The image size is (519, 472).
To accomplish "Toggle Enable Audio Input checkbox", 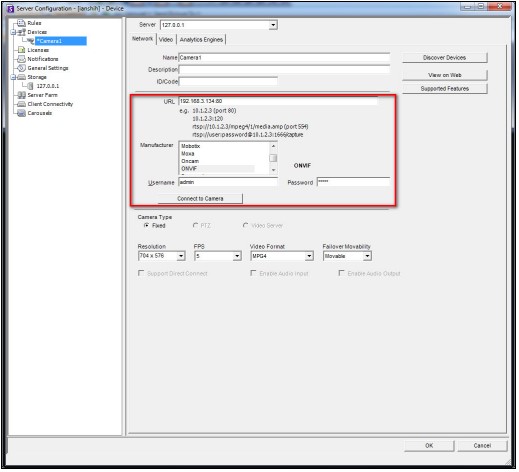I will (253, 273).
